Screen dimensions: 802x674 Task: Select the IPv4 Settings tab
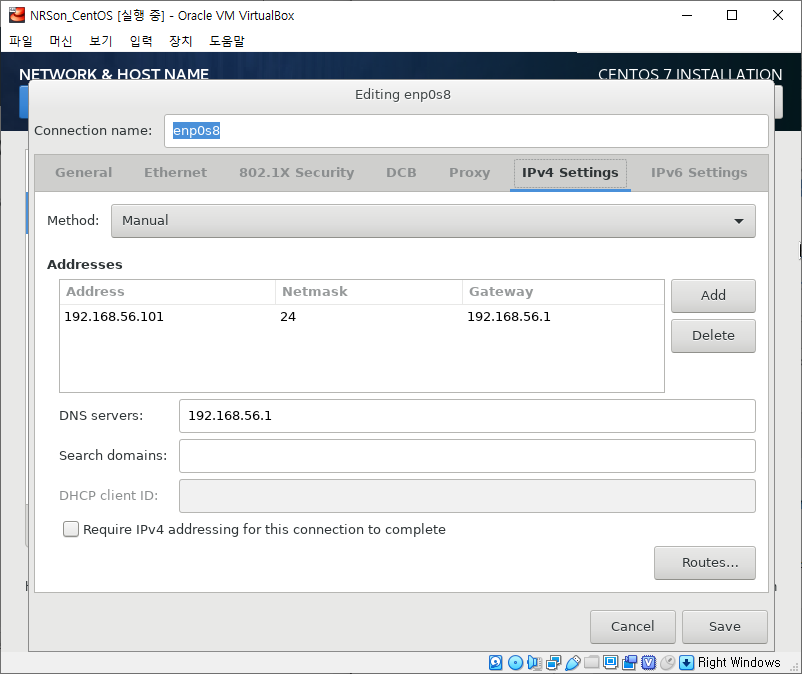click(570, 173)
